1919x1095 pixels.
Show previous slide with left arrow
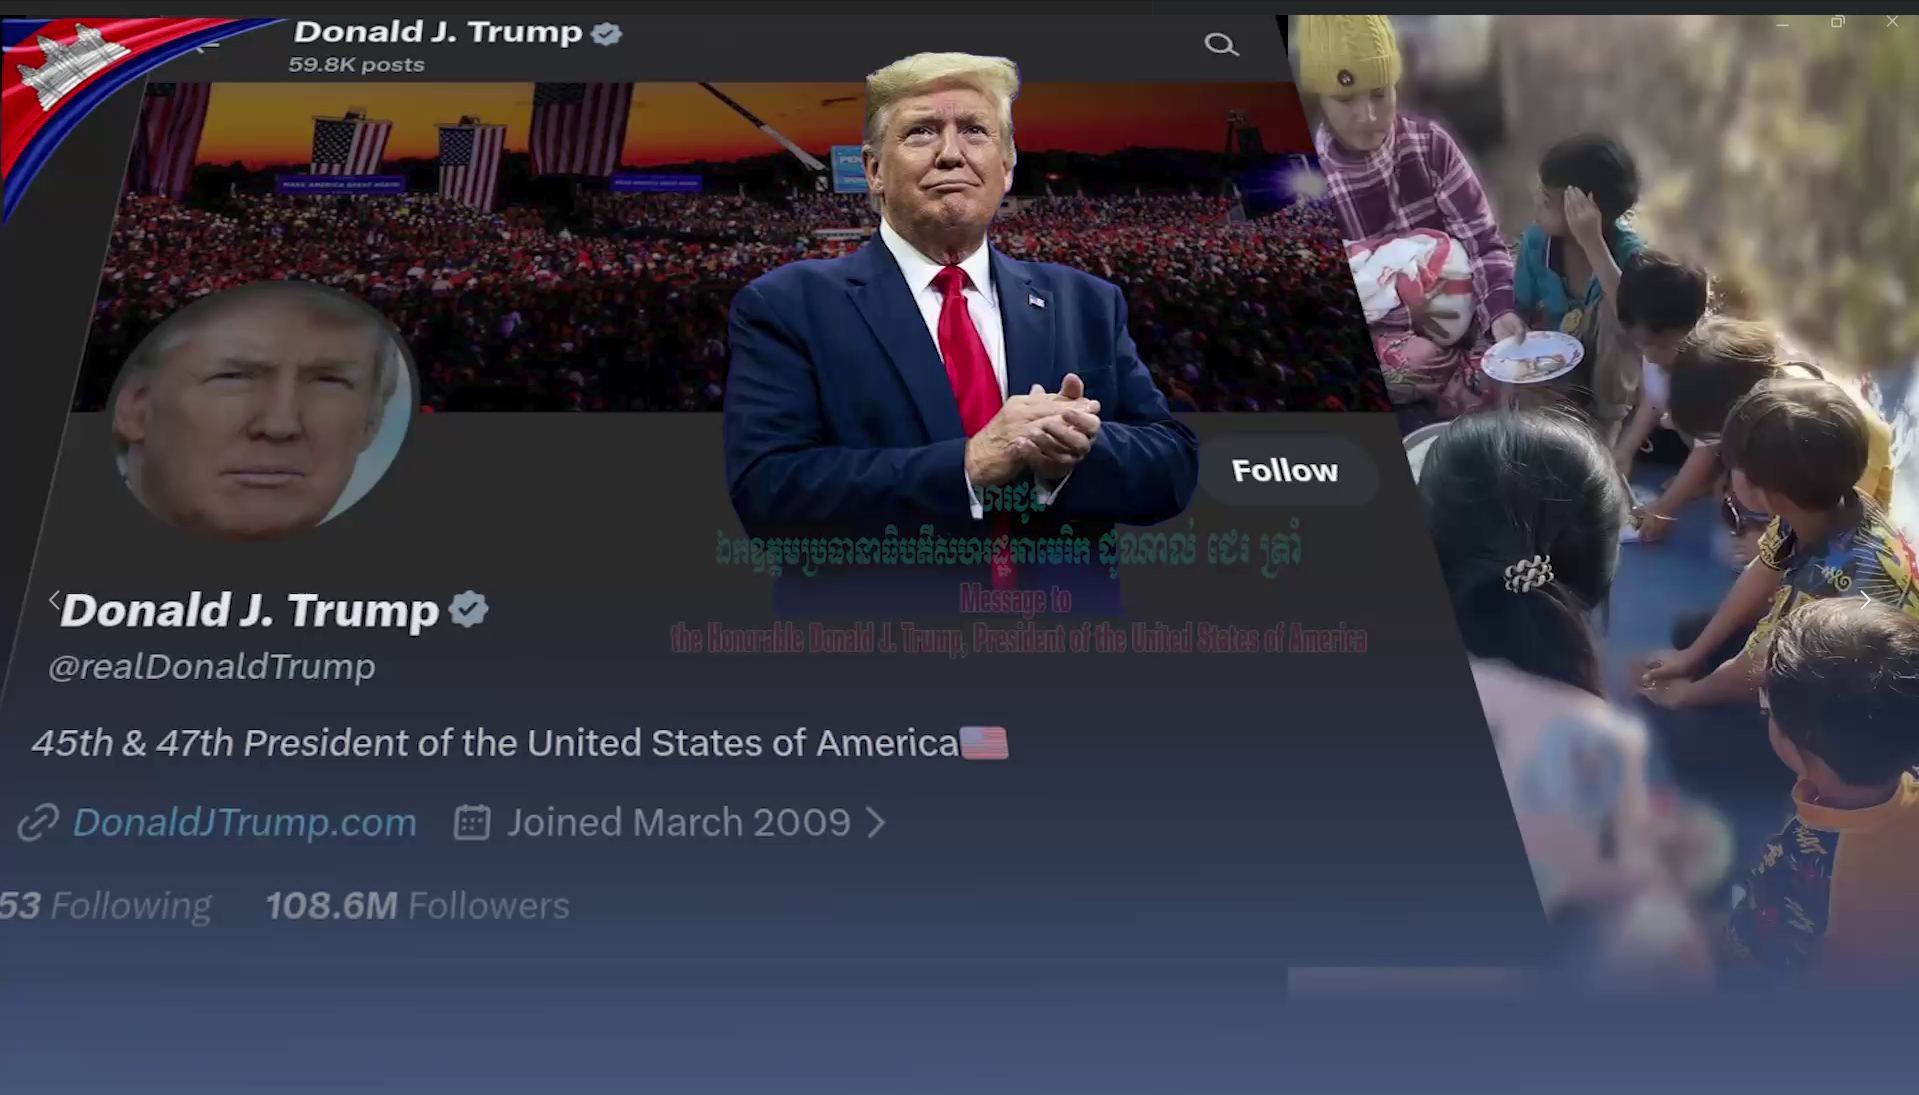[x=55, y=600]
